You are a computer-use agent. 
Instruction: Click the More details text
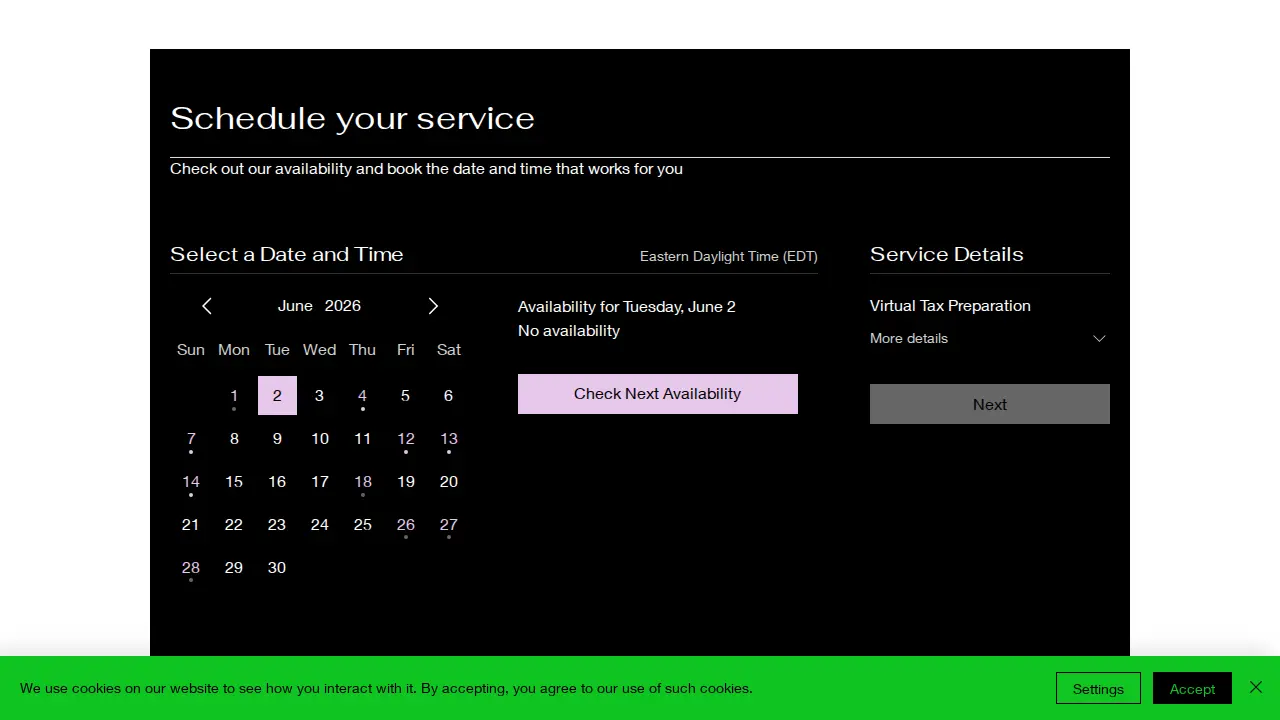[x=909, y=338]
